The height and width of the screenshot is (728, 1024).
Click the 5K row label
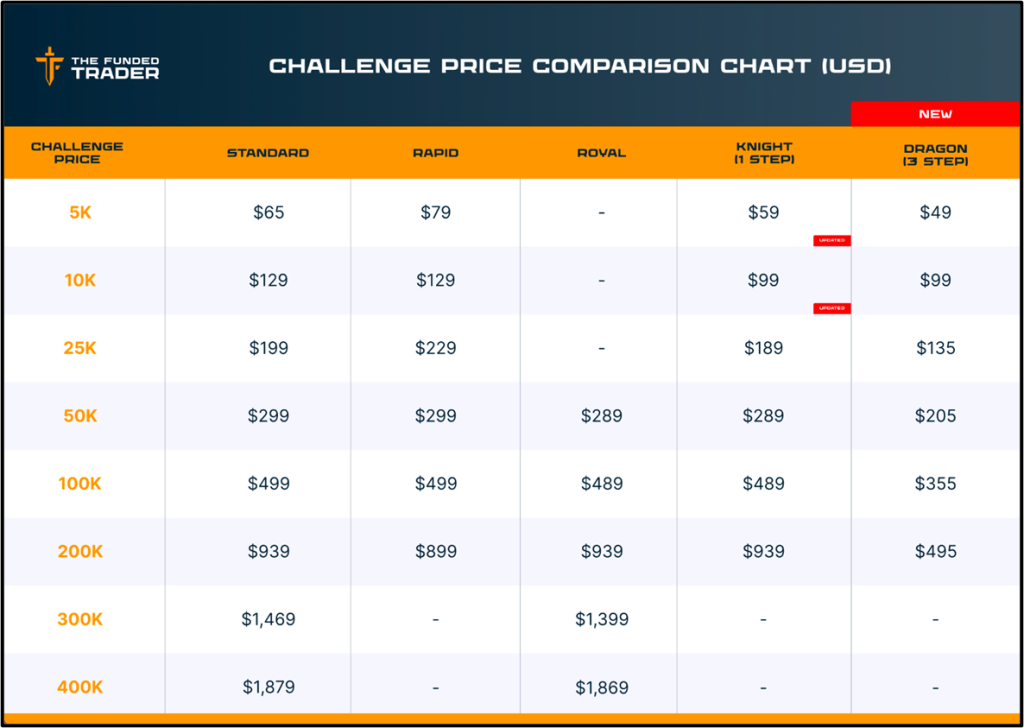[x=80, y=212]
